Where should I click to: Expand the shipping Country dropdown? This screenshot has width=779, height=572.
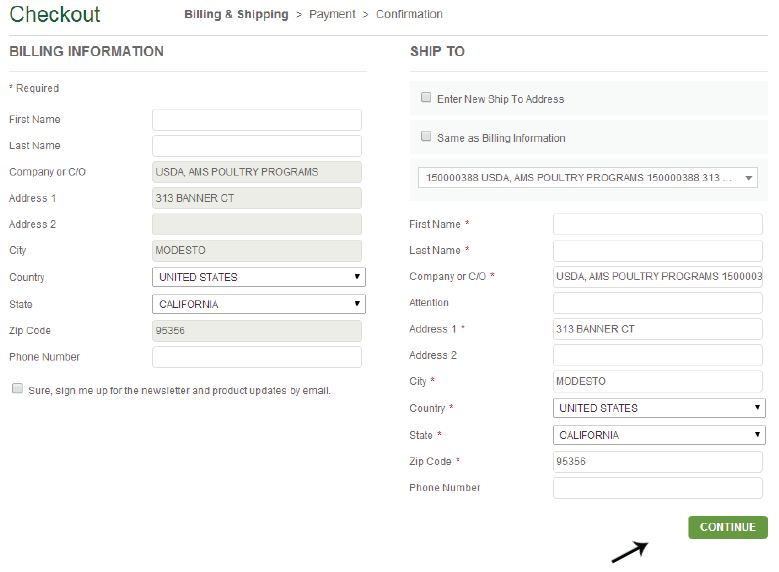pyautogui.click(x=658, y=408)
